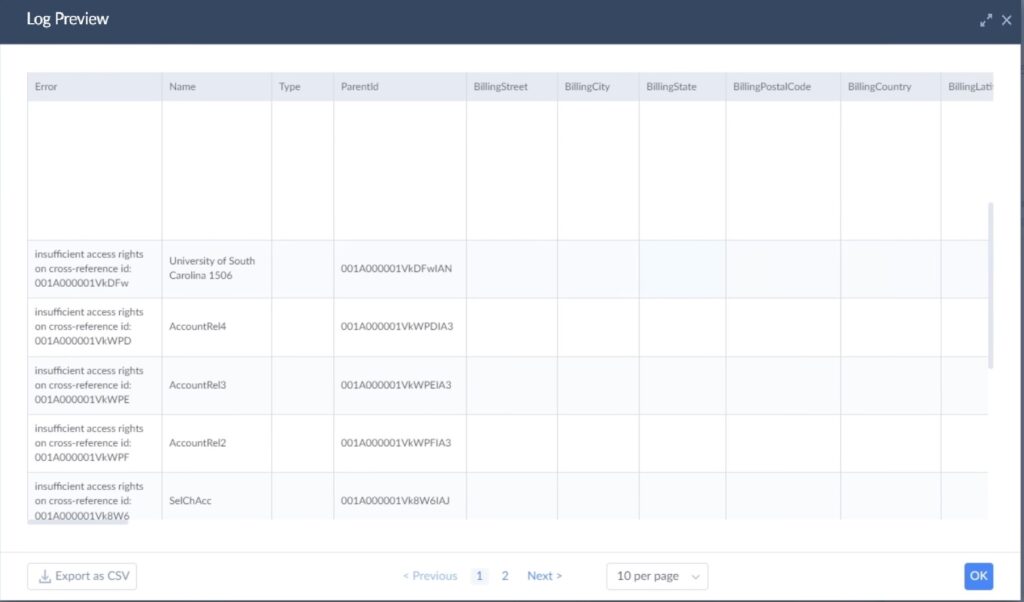
Task: Select page 2 in pagination
Action: (505, 577)
